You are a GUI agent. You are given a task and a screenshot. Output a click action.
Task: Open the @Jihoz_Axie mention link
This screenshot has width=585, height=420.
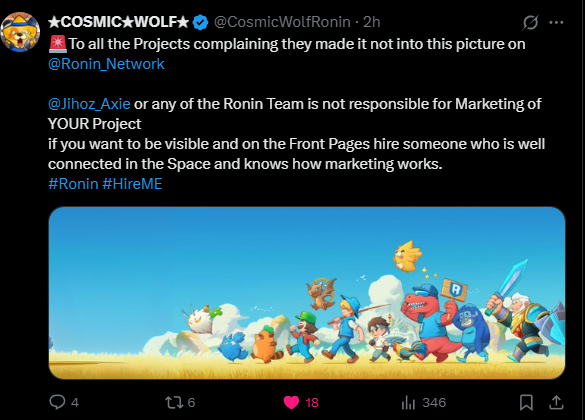coord(89,104)
